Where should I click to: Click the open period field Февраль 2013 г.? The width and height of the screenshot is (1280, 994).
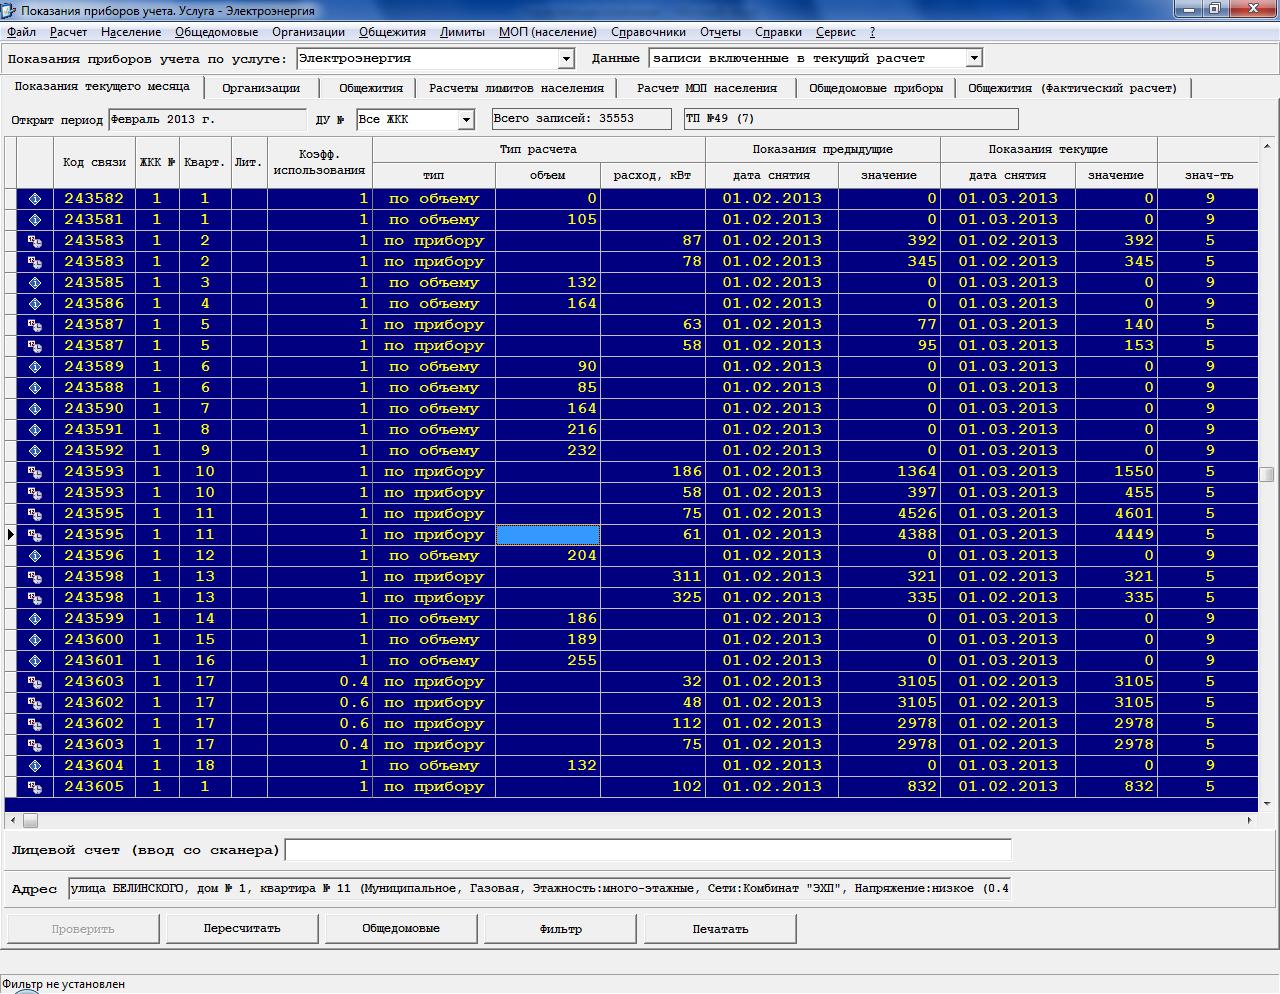point(207,120)
